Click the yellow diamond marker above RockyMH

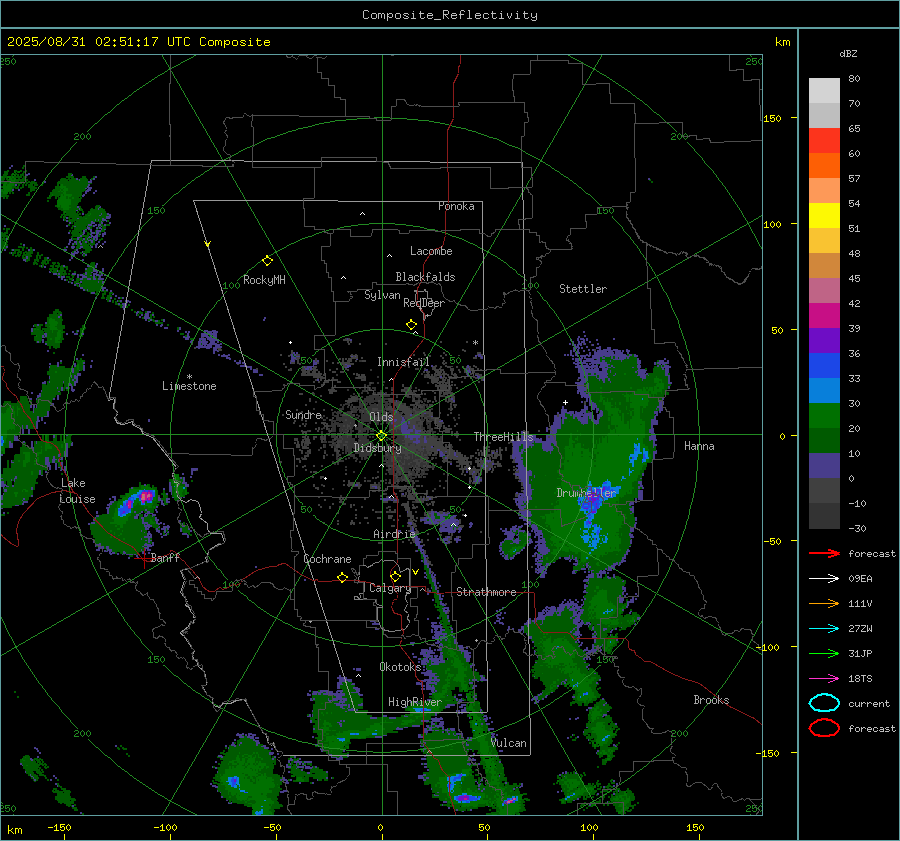pyautogui.click(x=267, y=261)
